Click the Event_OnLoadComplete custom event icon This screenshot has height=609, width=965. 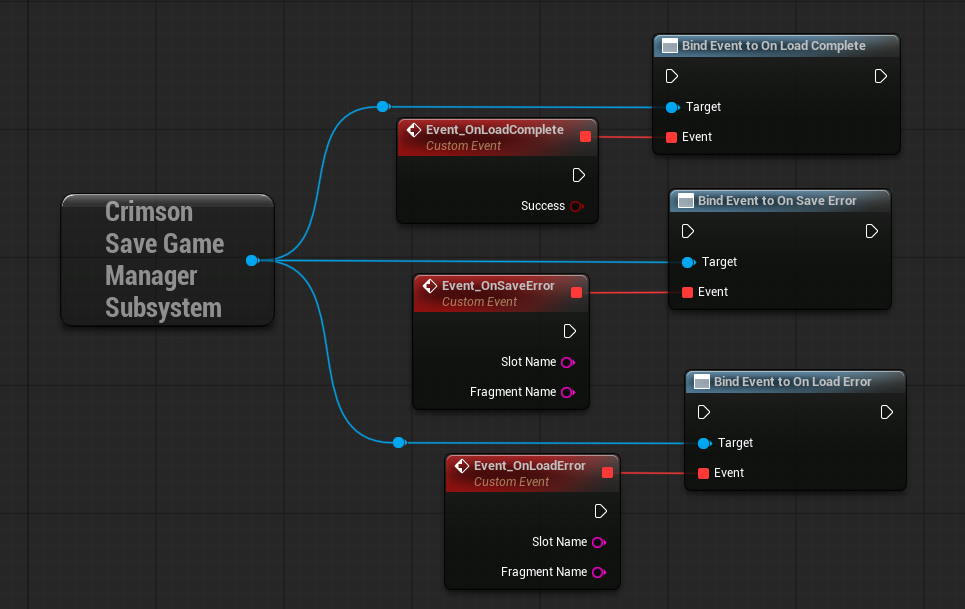(x=414, y=130)
